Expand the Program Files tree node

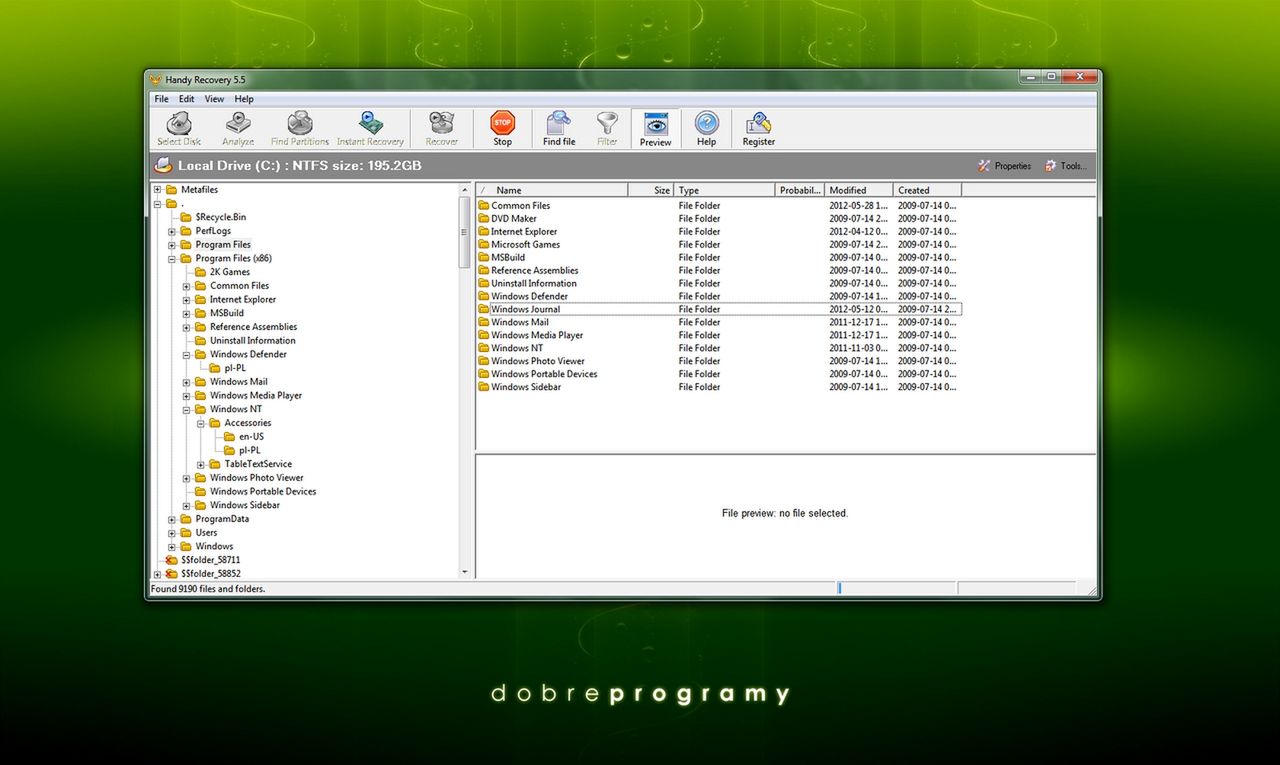pos(172,245)
